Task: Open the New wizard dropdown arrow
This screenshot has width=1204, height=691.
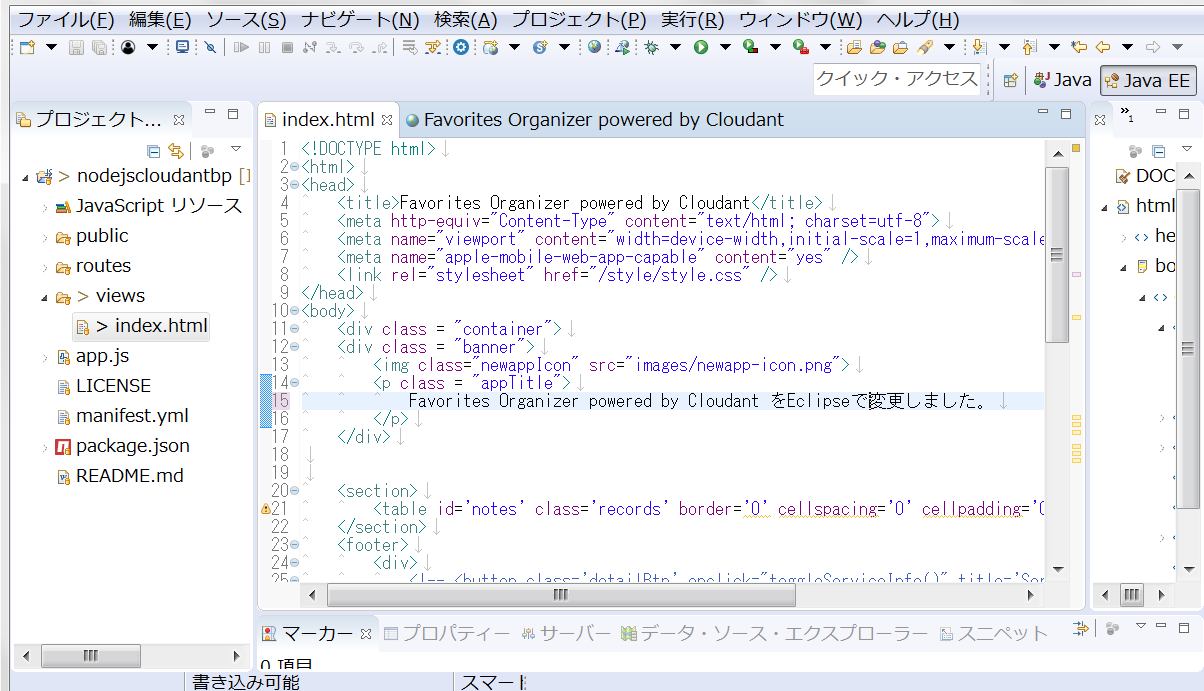Action: tap(51, 47)
